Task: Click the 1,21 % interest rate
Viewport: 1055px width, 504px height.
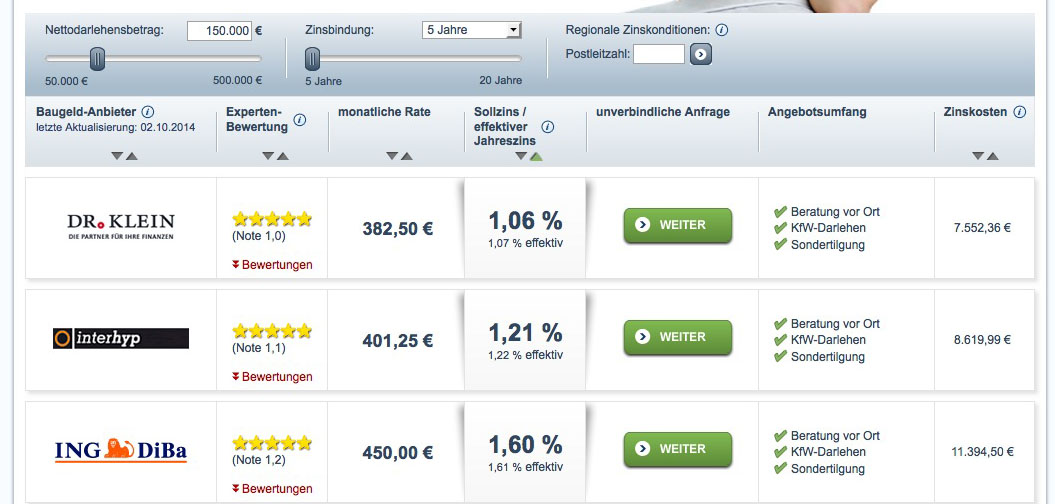Action: click(x=525, y=332)
